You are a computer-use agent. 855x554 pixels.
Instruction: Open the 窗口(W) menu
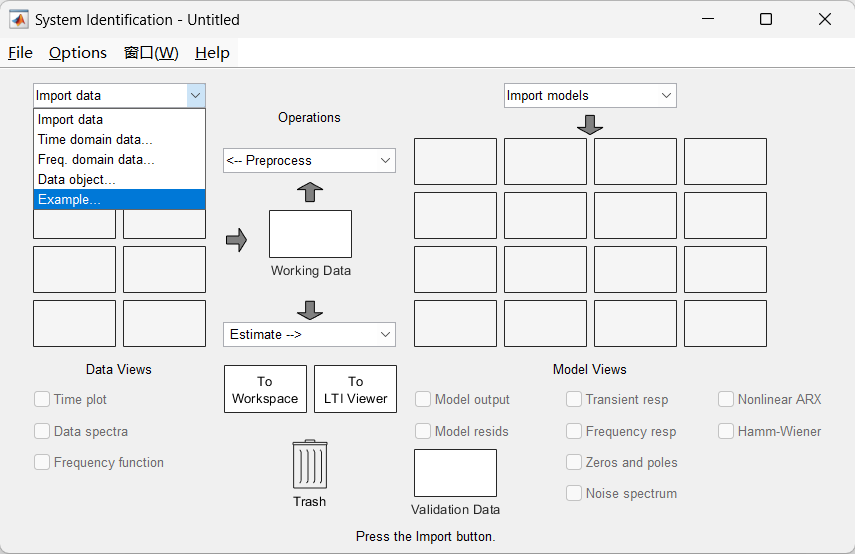[151, 53]
